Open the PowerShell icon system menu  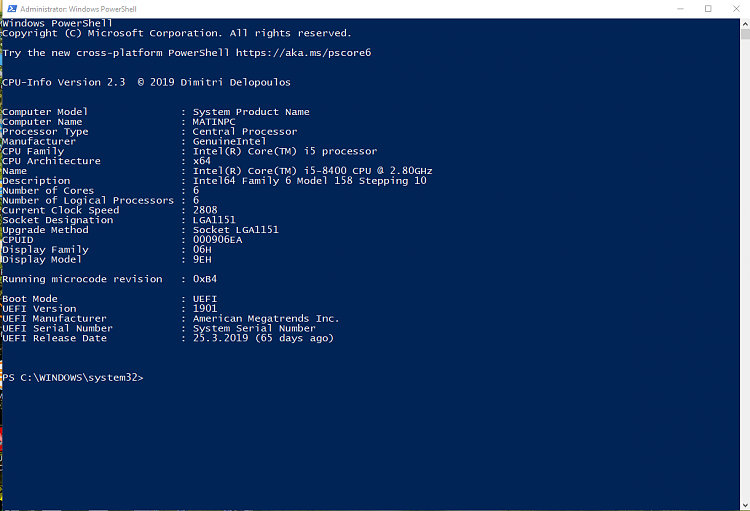tap(12, 9)
